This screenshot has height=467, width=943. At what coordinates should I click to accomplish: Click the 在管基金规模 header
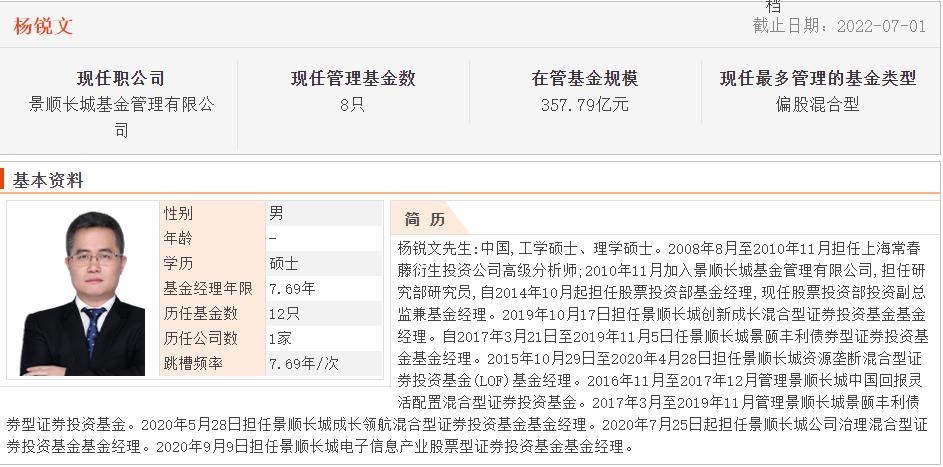pos(585,78)
